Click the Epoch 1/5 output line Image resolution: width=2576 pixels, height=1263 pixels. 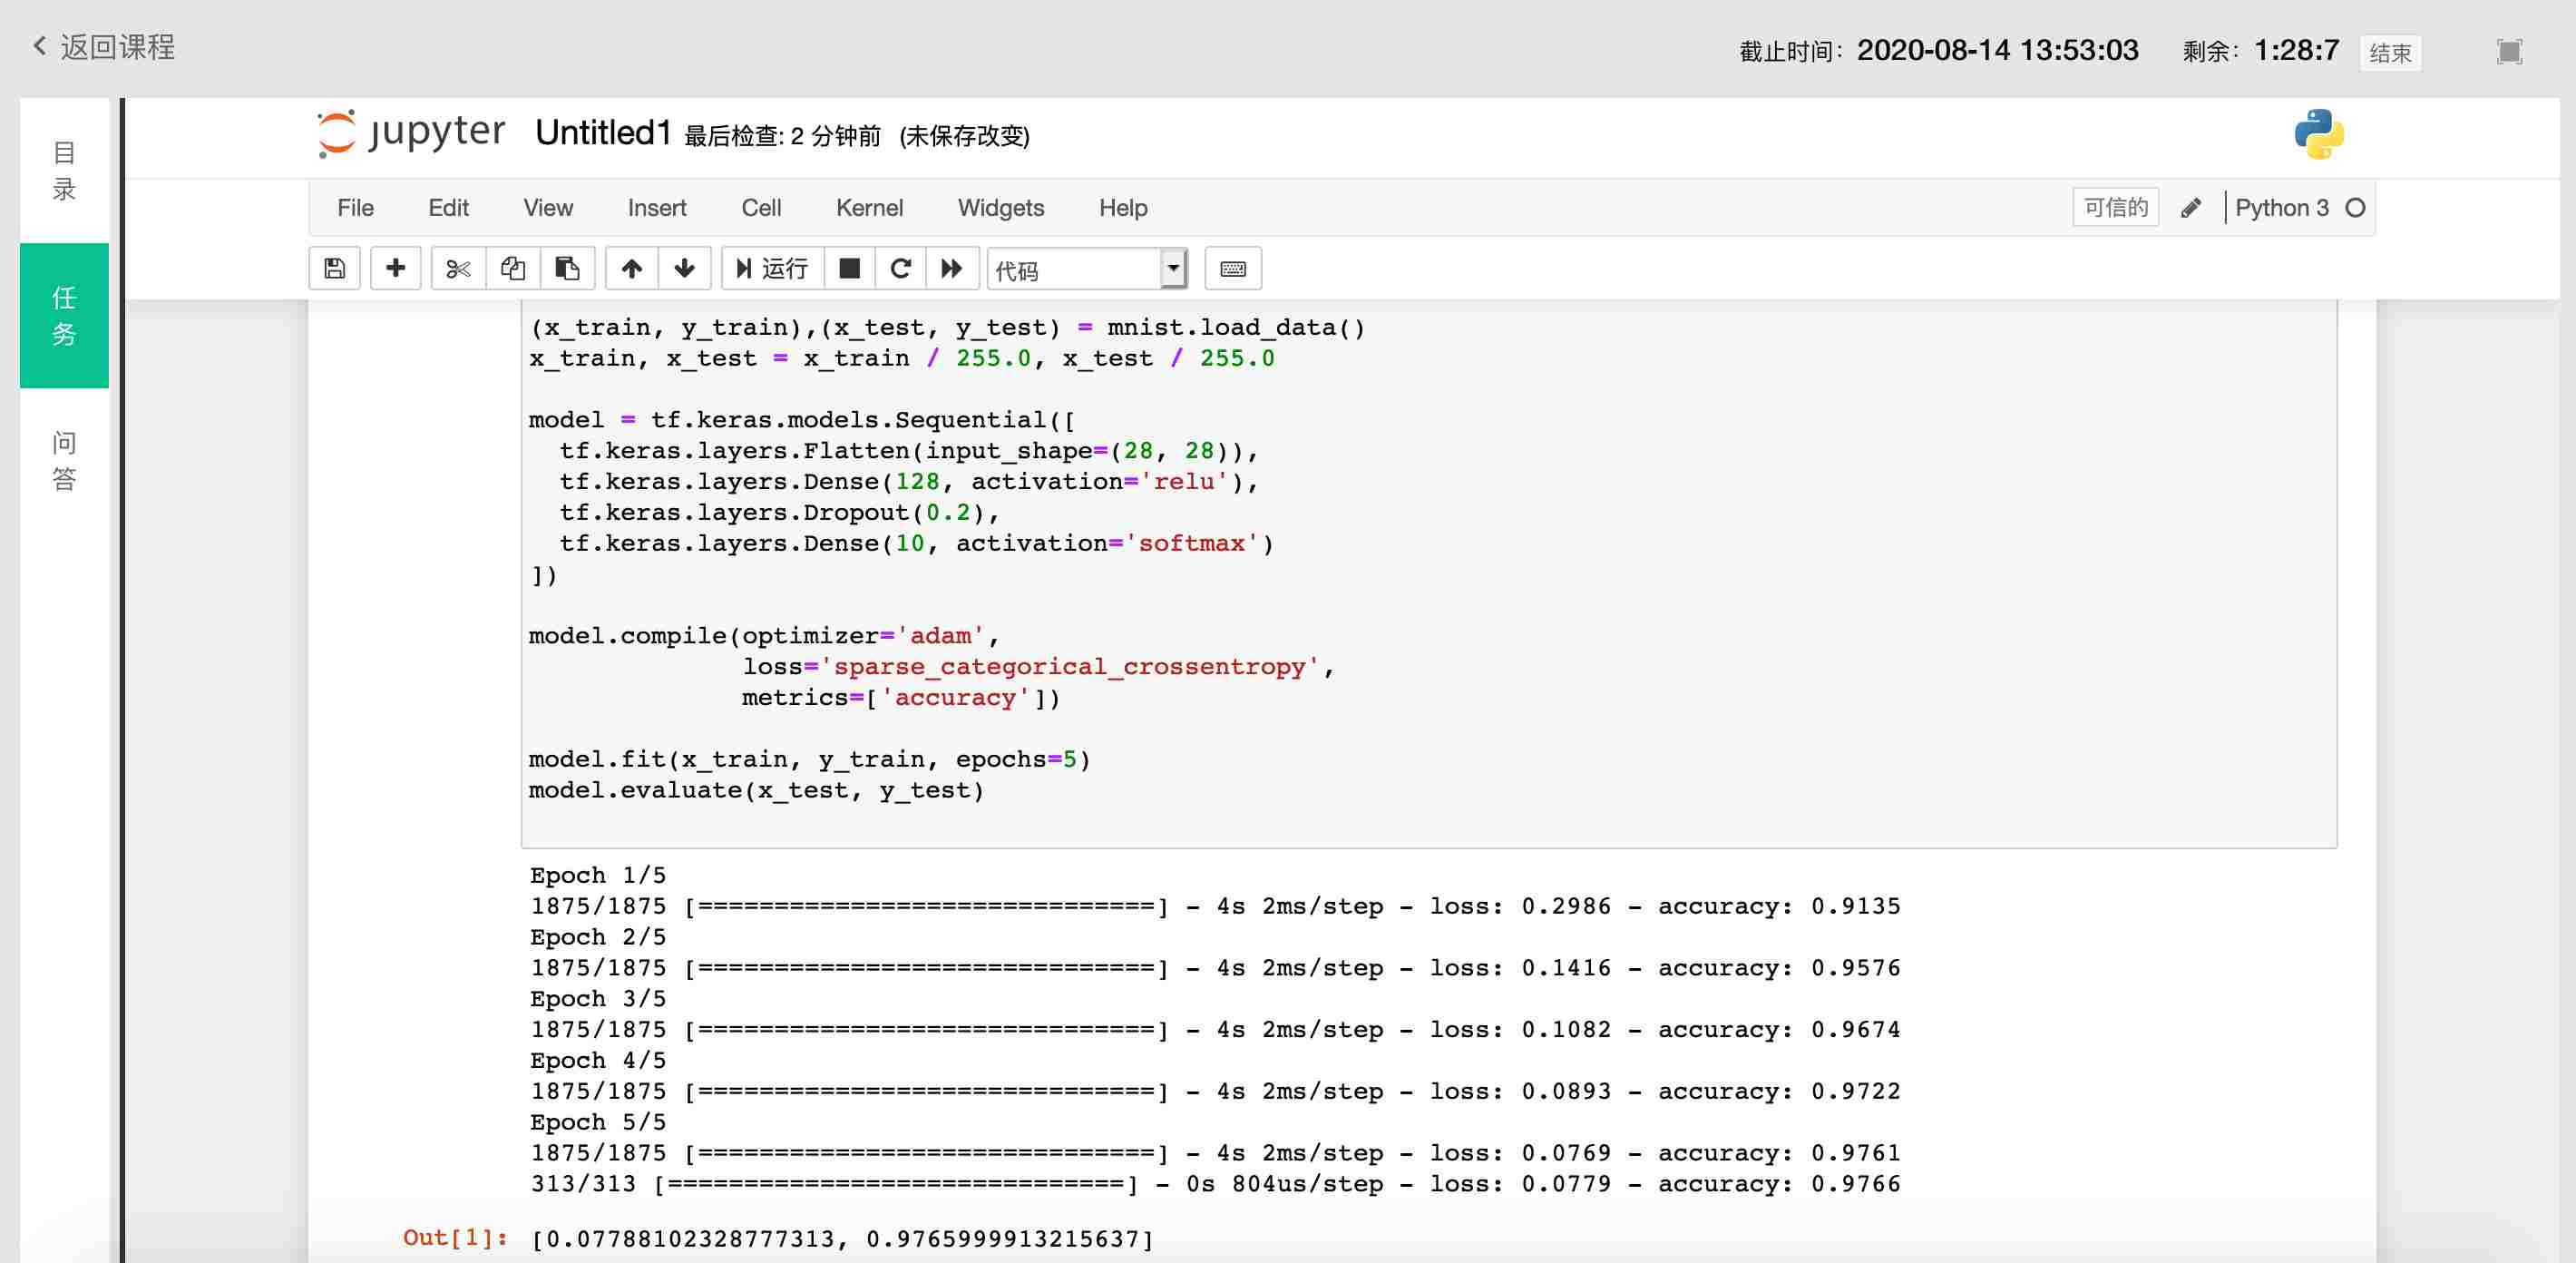[x=598, y=876]
